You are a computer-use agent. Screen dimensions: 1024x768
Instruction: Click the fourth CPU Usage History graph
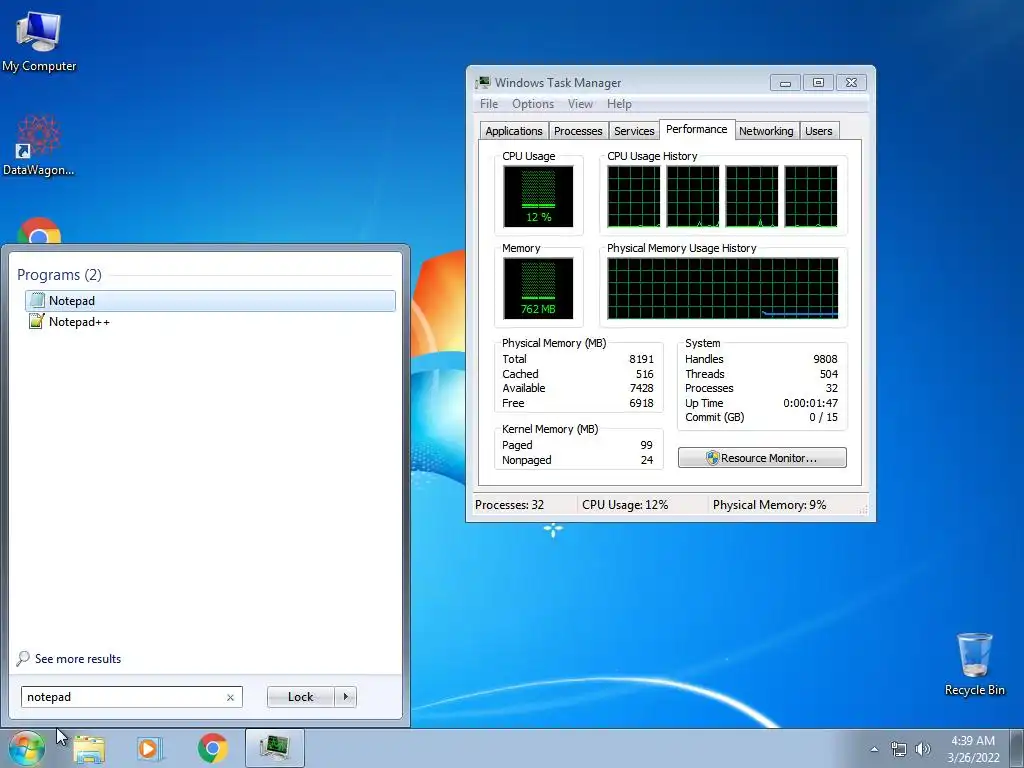[810, 196]
